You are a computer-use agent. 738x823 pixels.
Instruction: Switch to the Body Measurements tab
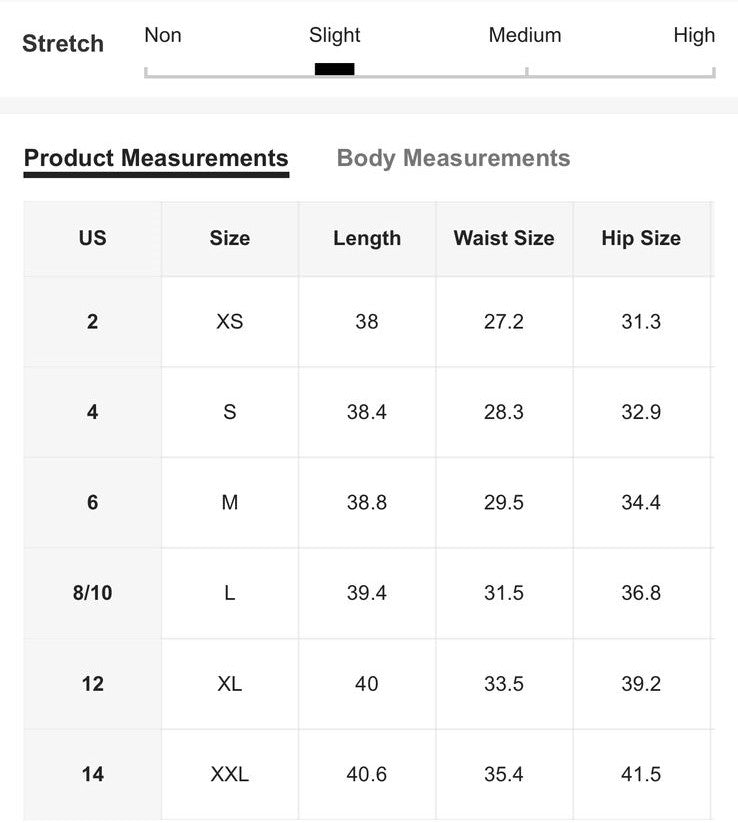click(x=453, y=158)
